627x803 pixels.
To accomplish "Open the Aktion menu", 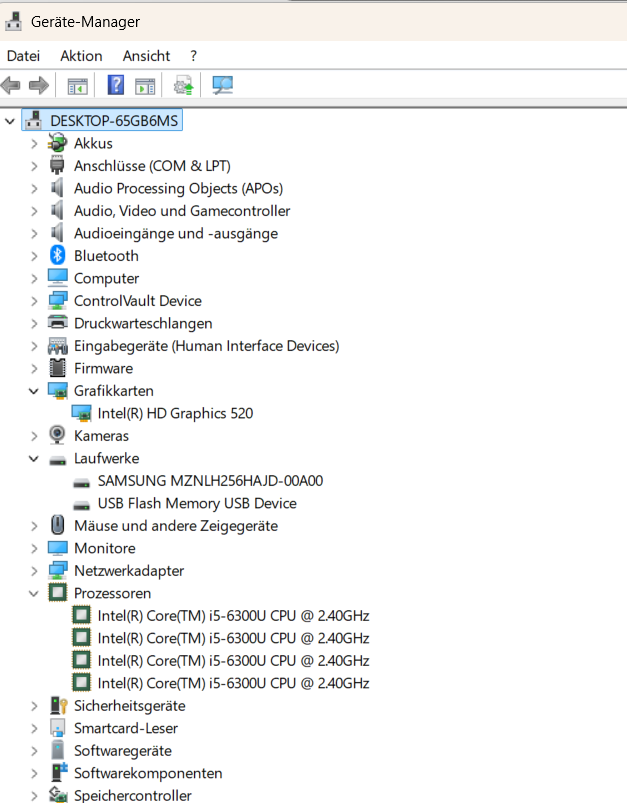I will pos(81,55).
